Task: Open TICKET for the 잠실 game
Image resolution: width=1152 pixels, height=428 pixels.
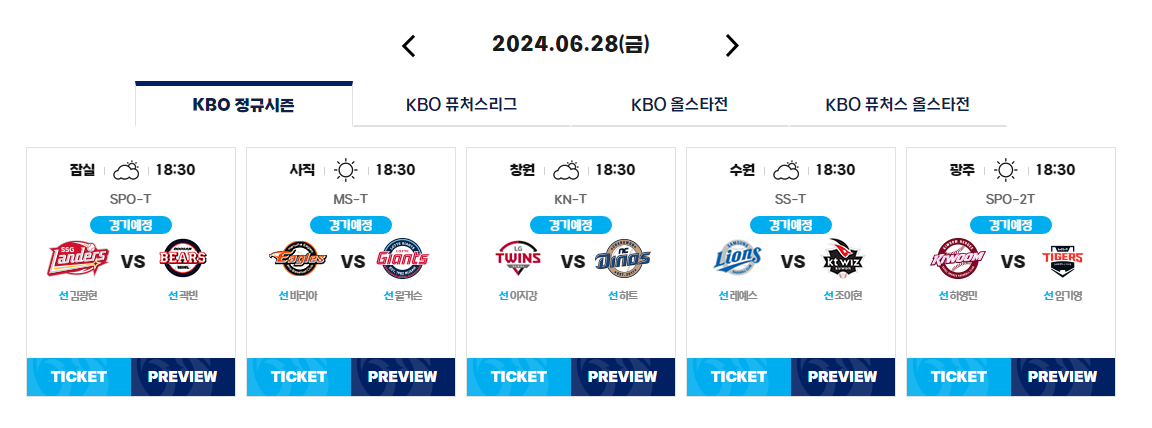Action: pos(79,377)
